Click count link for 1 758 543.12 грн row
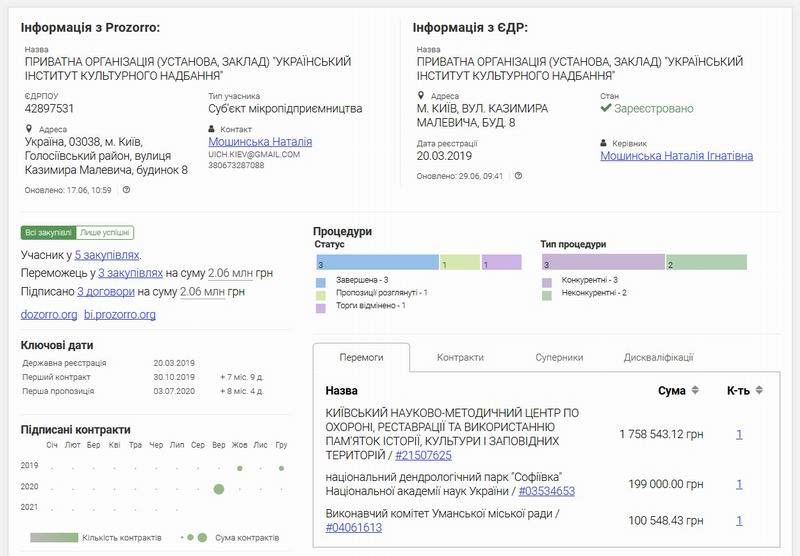800x556 pixels. pos(739,435)
